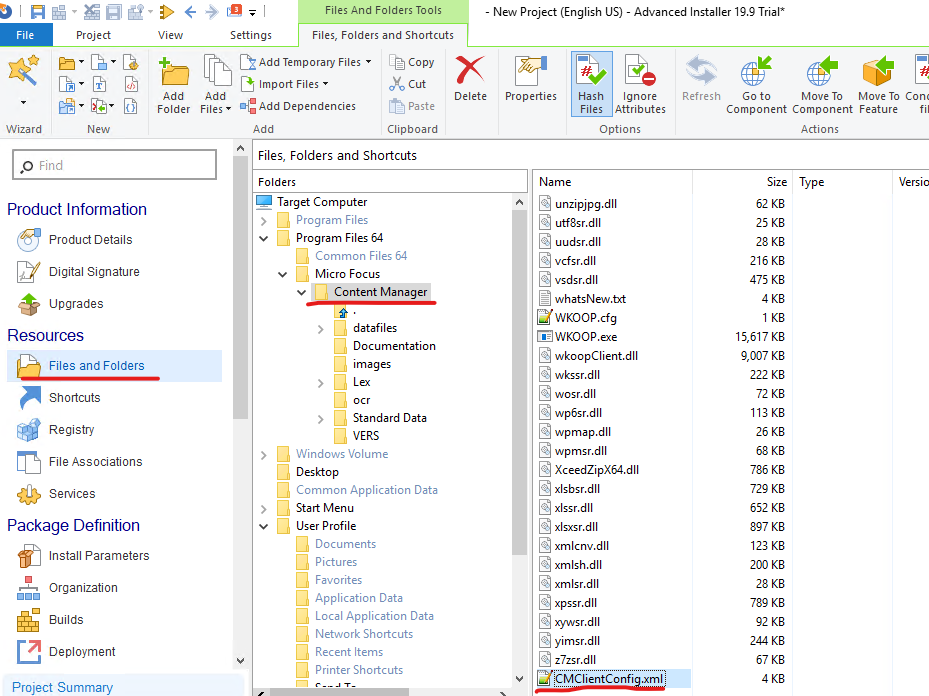This screenshot has height=696, width=929.
Task: Enable Ignore Attributes
Action: 640,80
